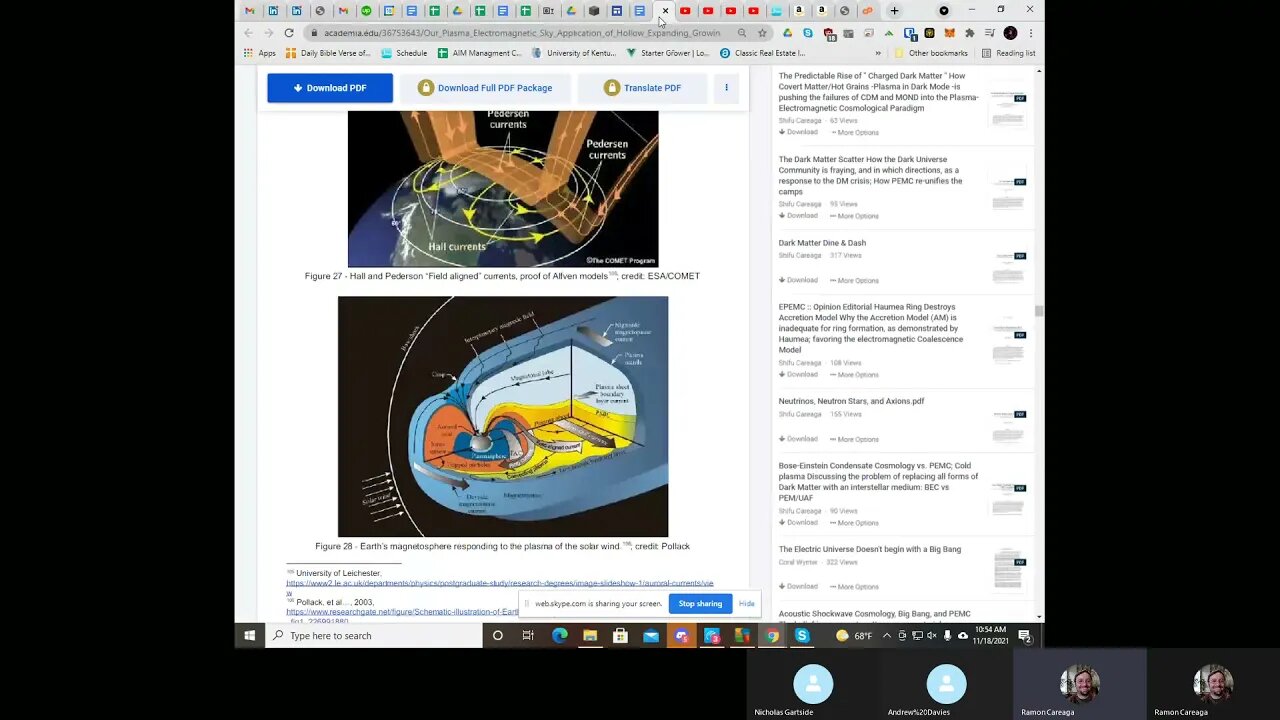
Task: Switch to the second YouTube tab
Action: (x=708, y=11)
